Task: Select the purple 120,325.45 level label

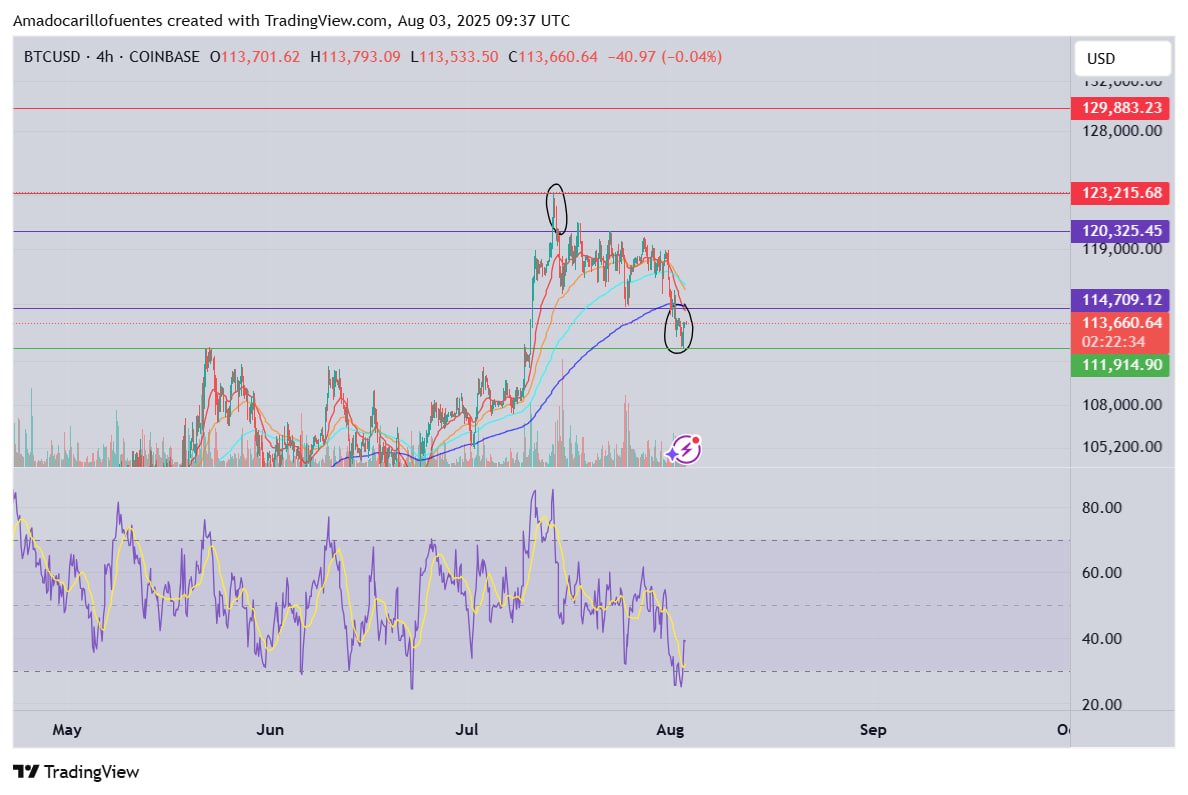Action: pyautogui.click(x=1120, y=230)
